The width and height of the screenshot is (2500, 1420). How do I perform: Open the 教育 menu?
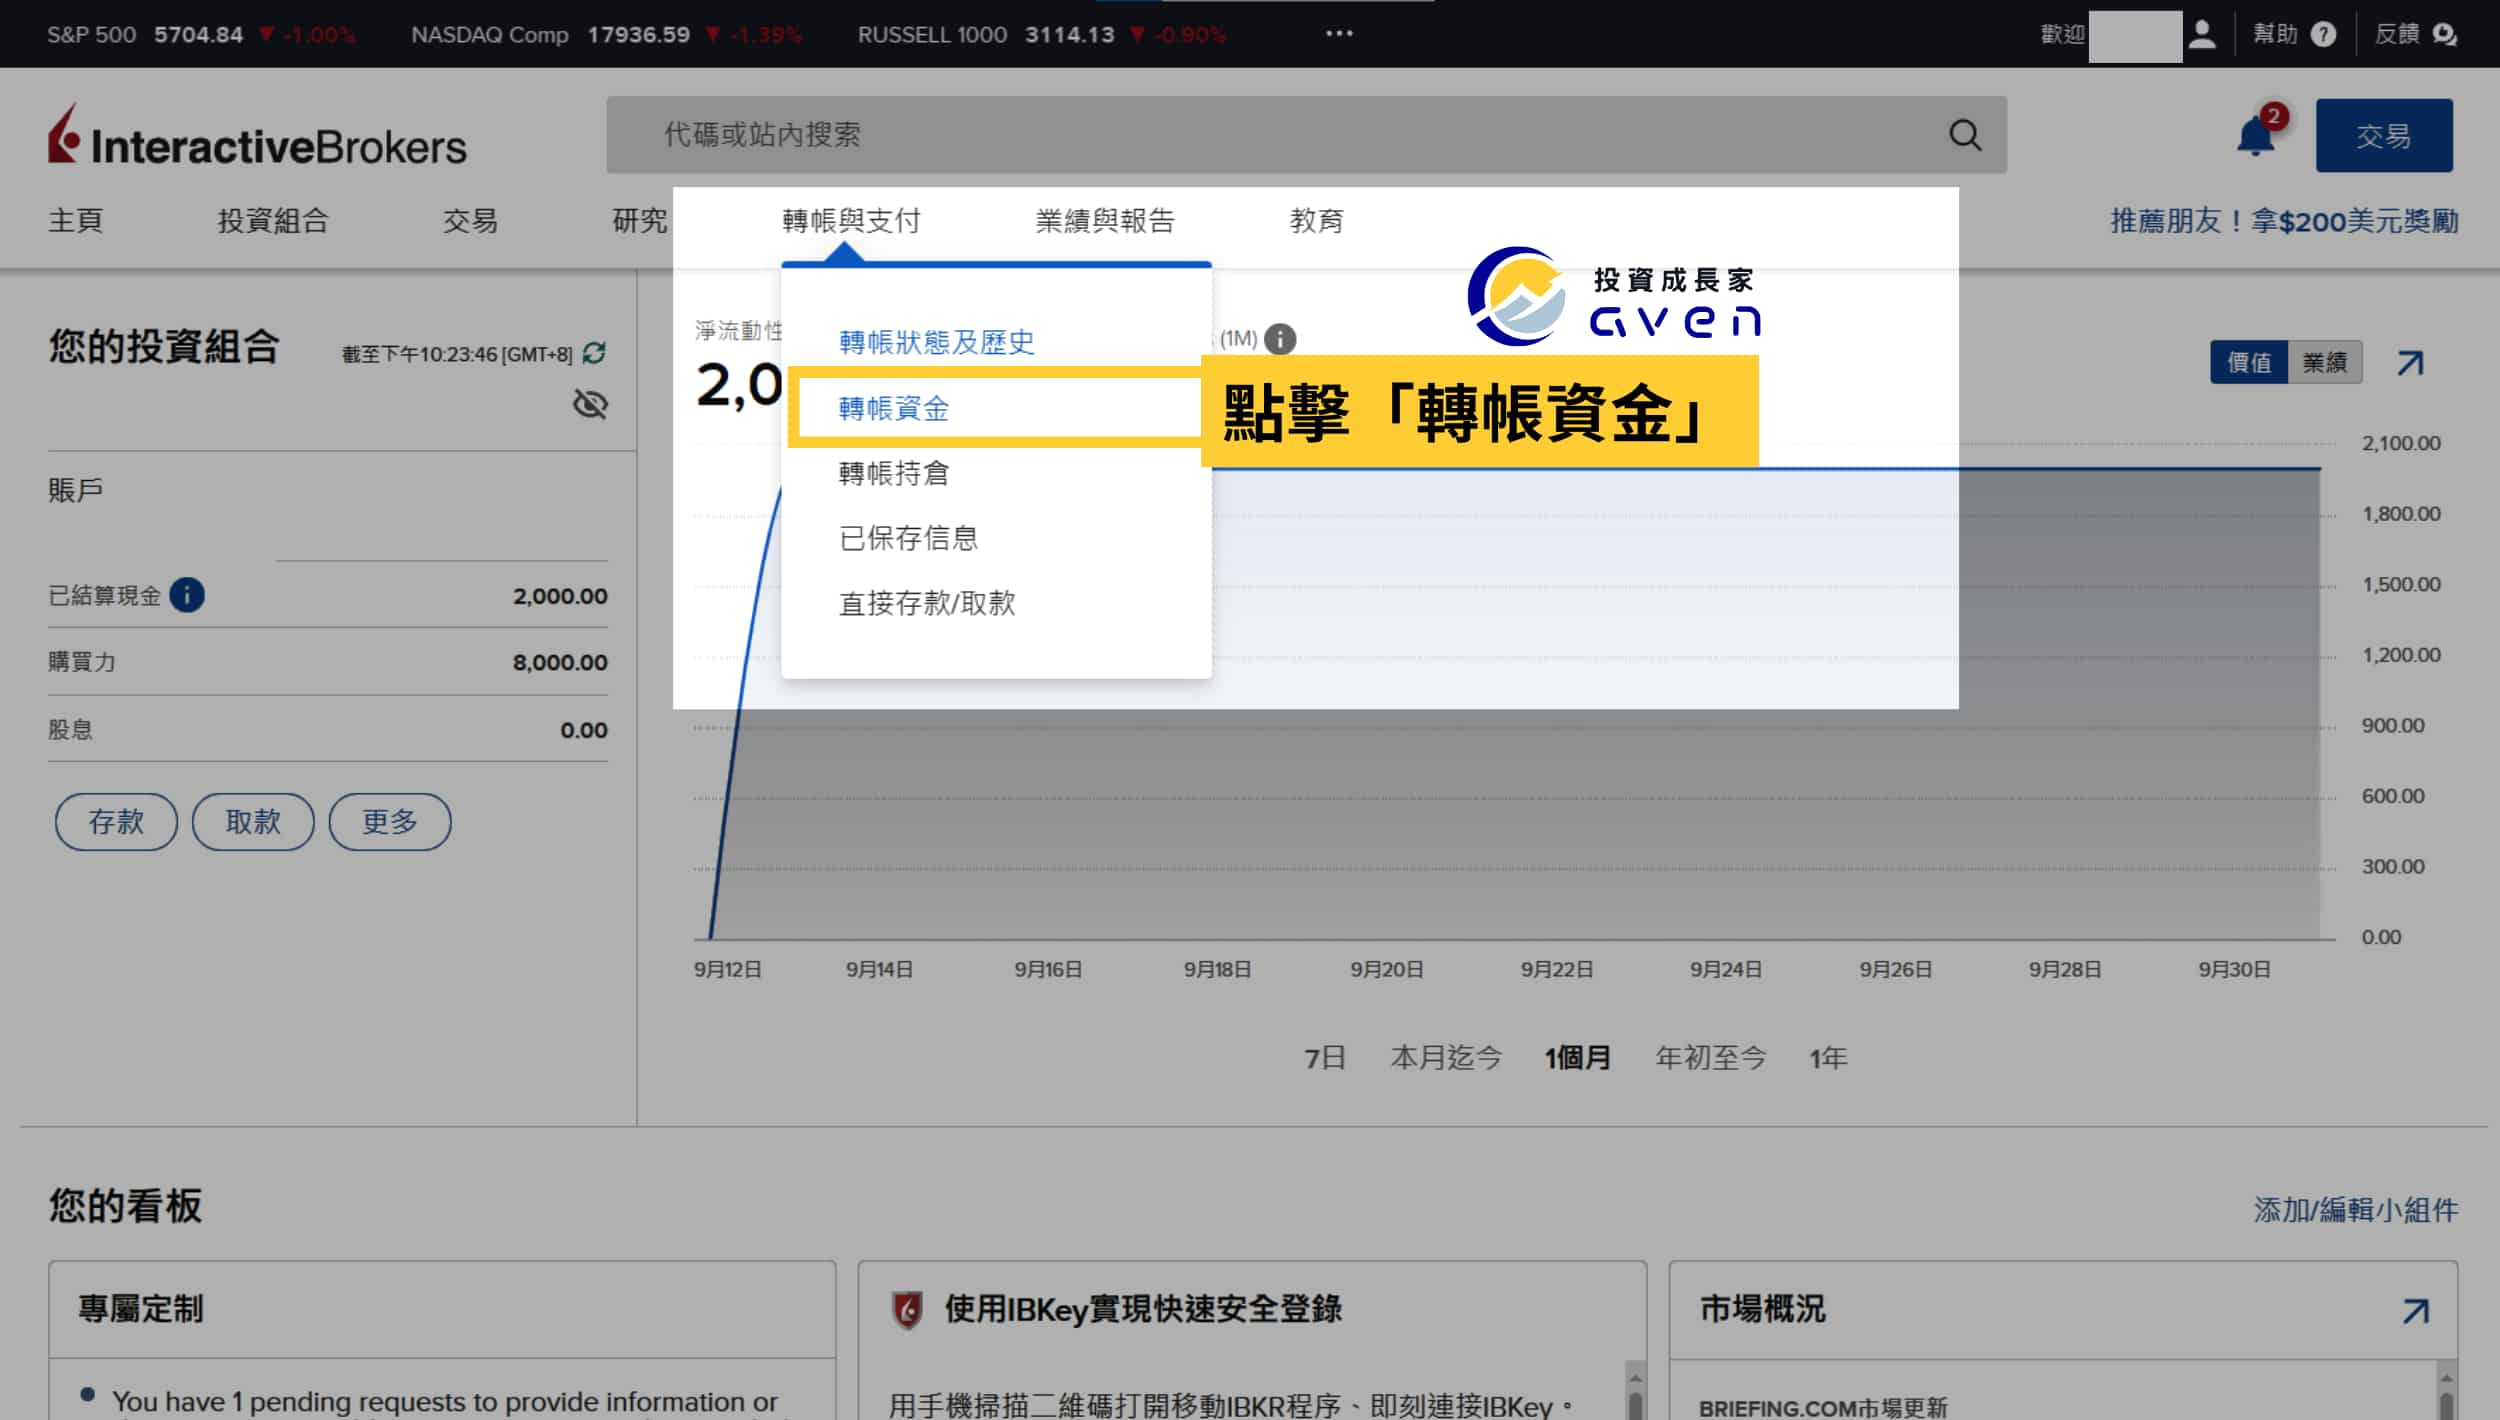[1317, 220]
